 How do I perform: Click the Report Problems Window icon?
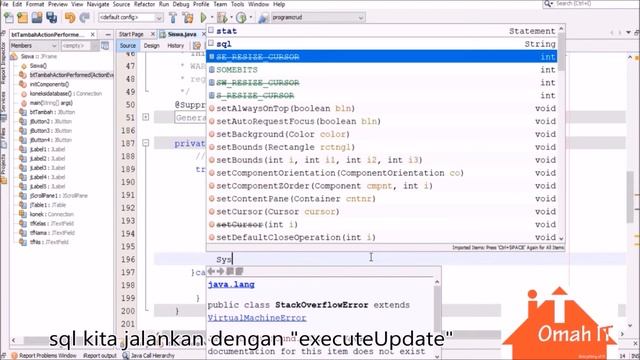pos(14,356)
